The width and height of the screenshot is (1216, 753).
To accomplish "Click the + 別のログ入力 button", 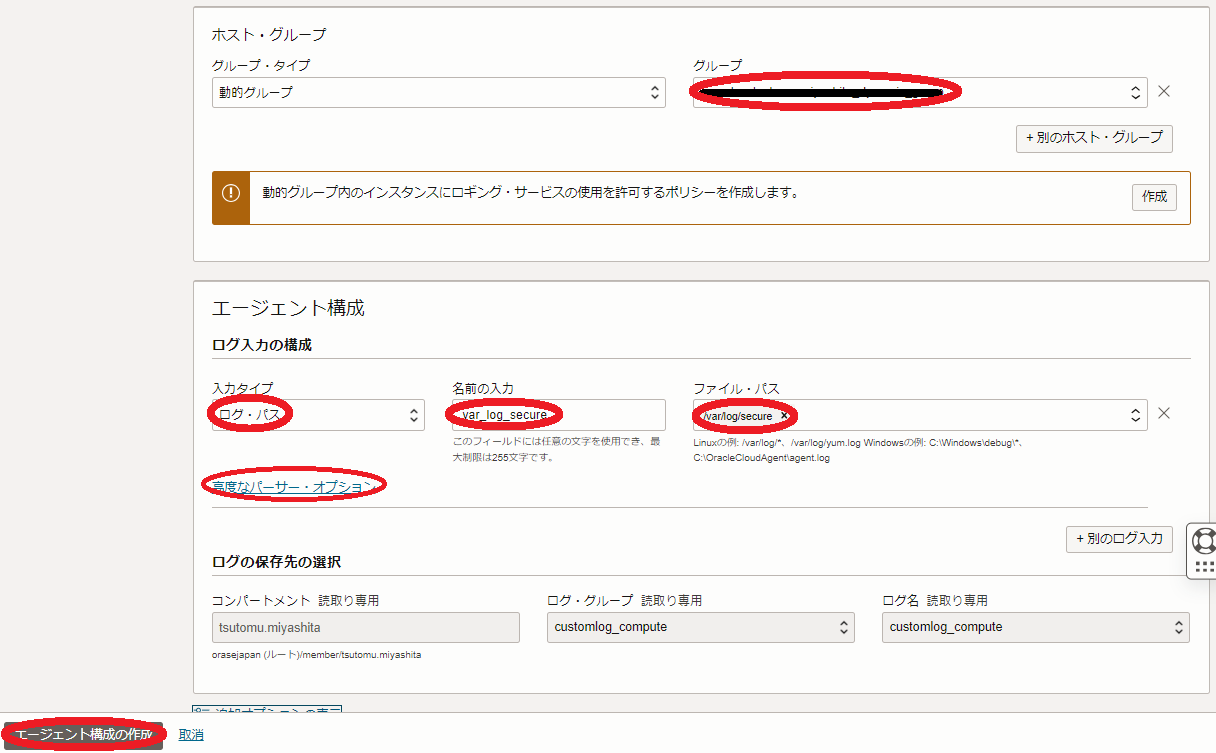I will 1119,539.
